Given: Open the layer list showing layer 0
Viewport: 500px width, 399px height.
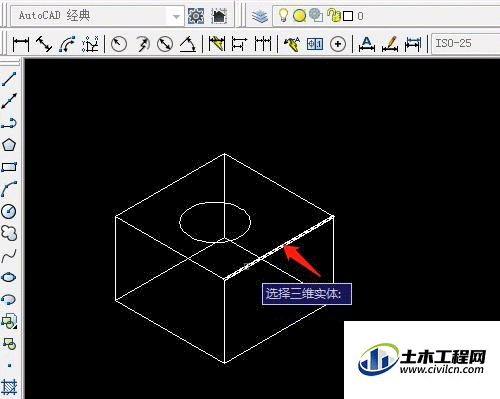Looking at the screenshot, I should click(x=387, y=15).
